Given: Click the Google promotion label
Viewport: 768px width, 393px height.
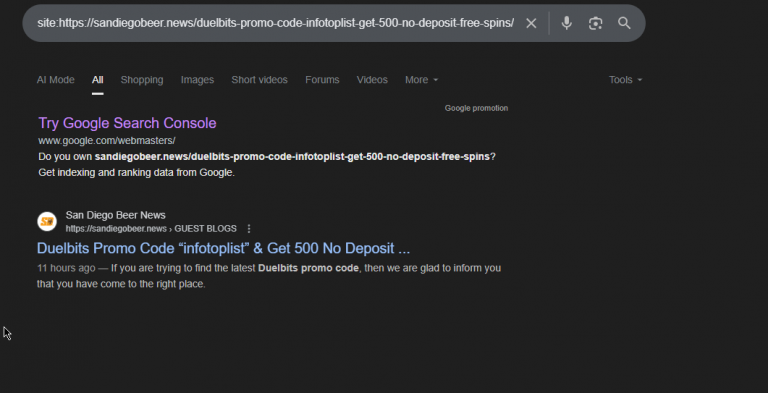Looking at the screenshot, I should tap(476, 108).
